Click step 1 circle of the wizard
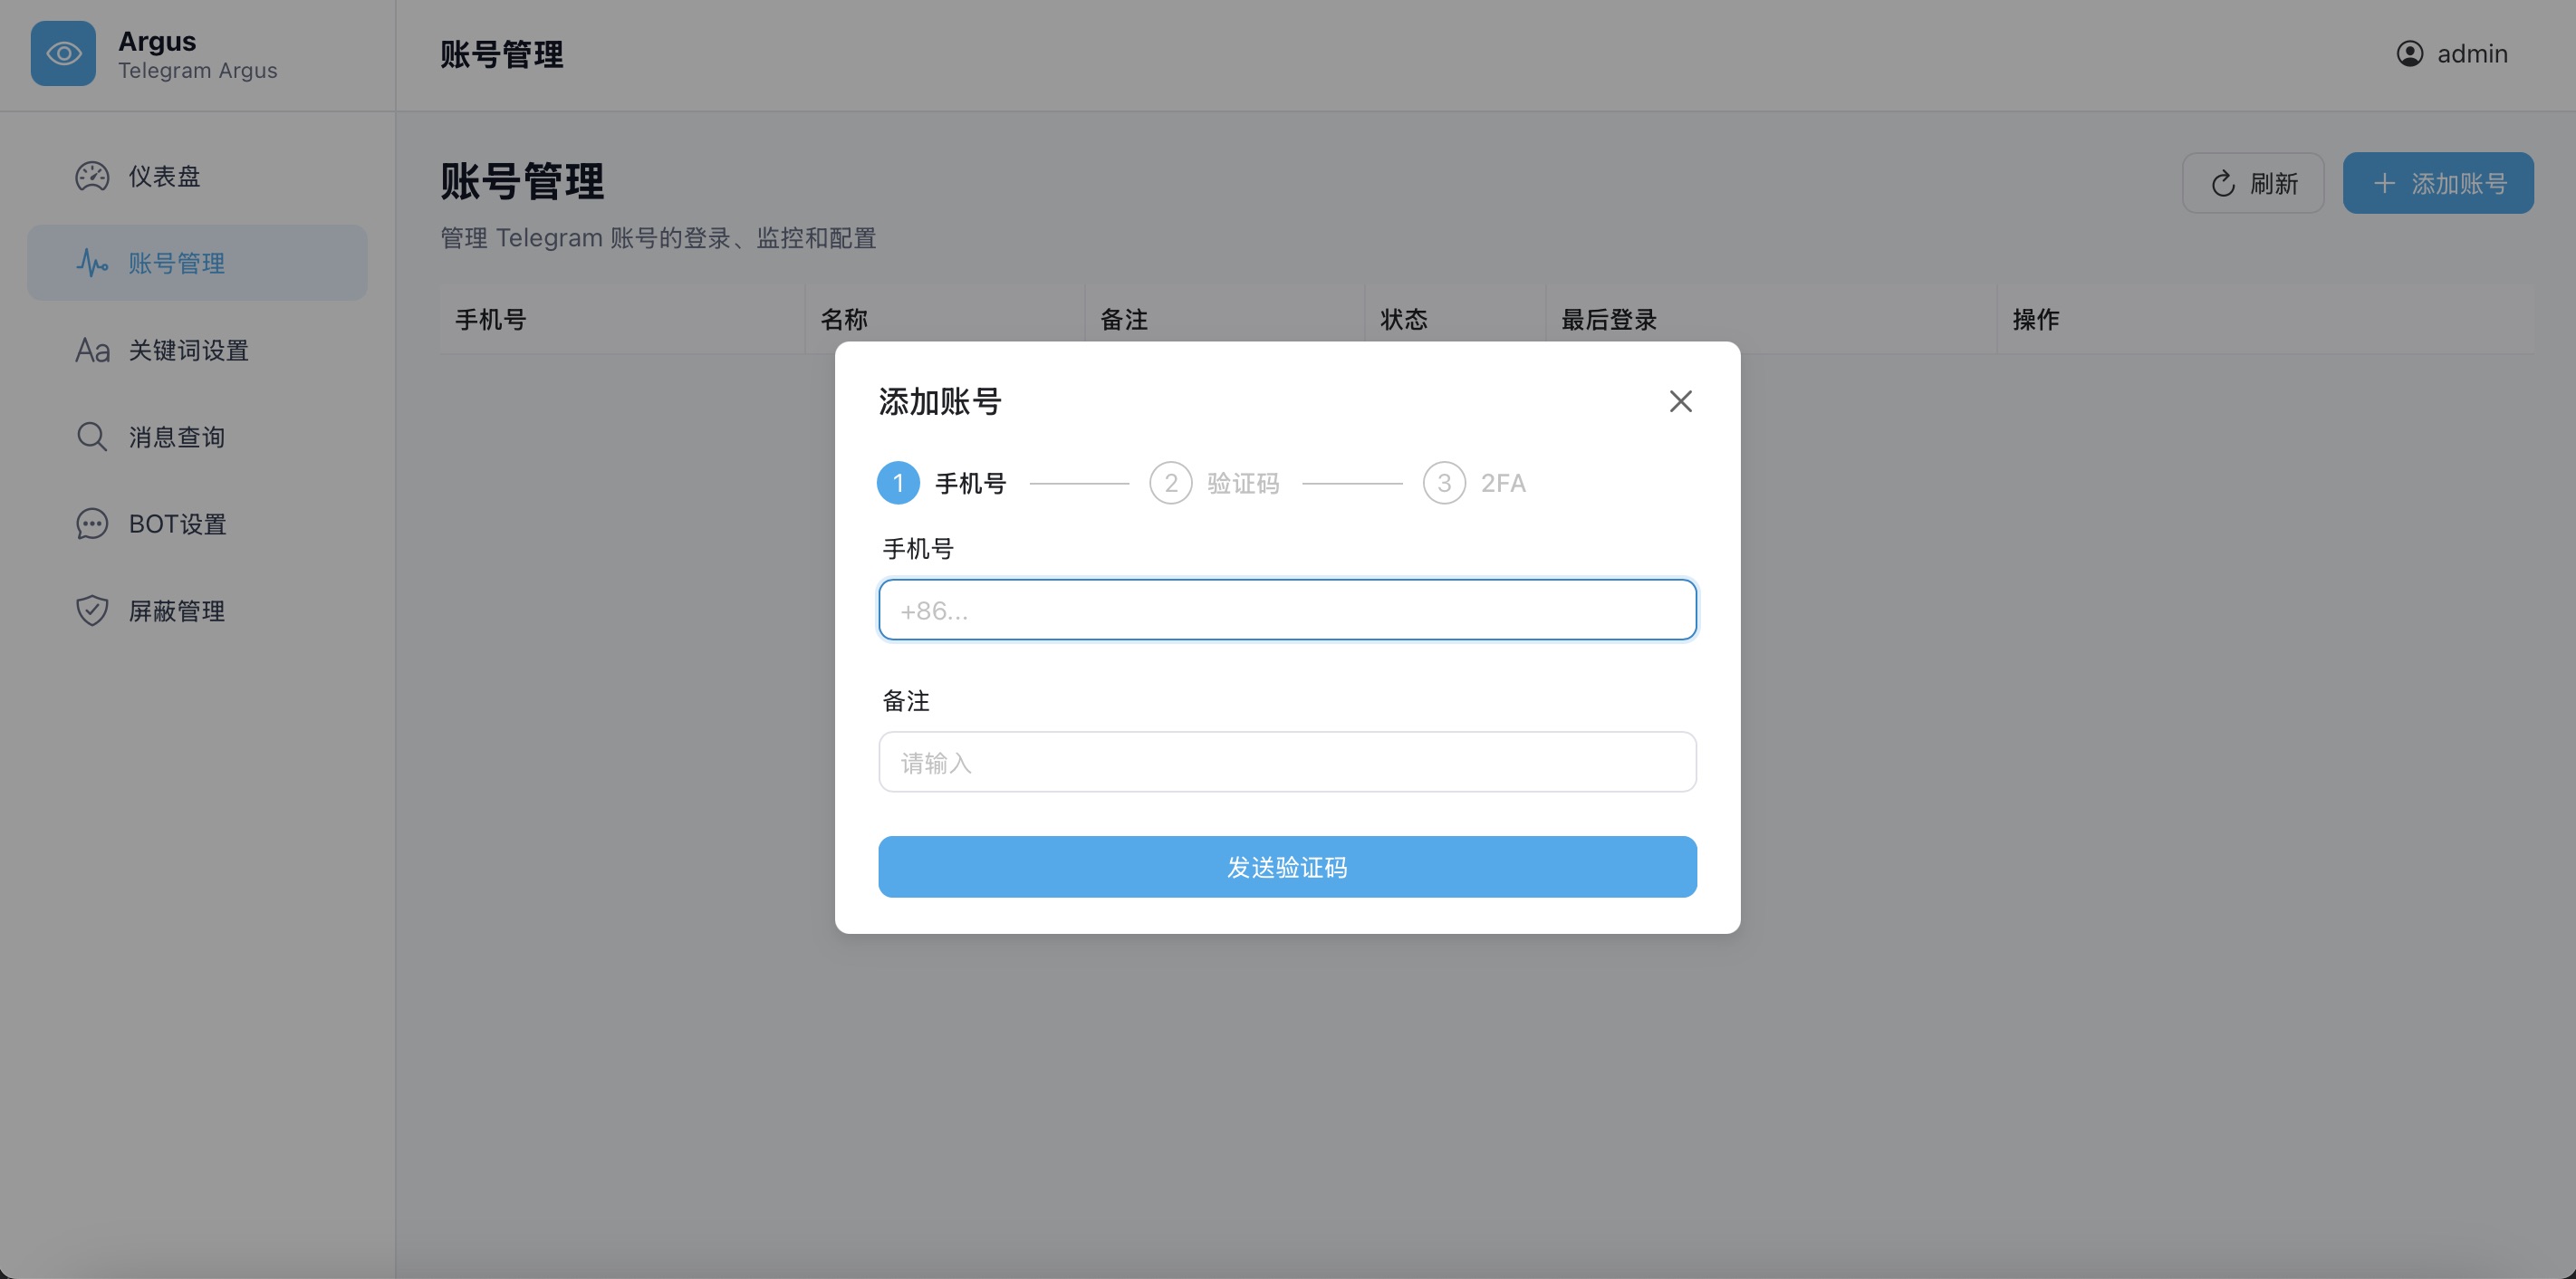 point(898,483)
